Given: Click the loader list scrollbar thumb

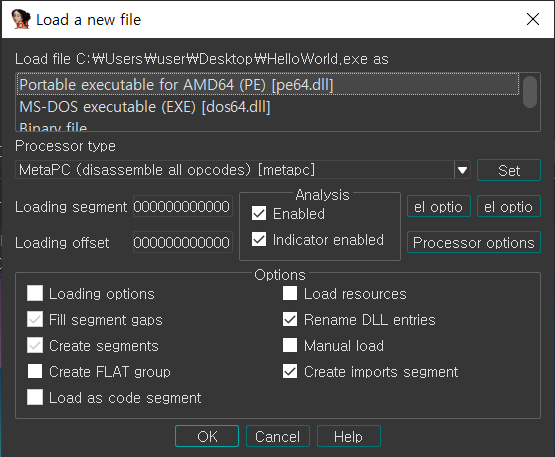Looking at the screenshot, I should pyautogui.click(x=530, y=92).
